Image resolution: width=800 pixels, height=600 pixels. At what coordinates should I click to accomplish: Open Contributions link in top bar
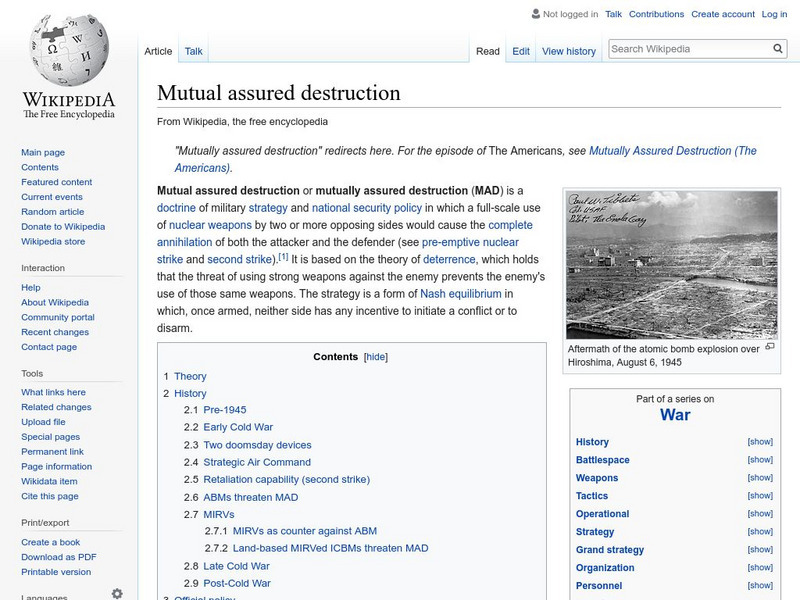coord(656,14)
